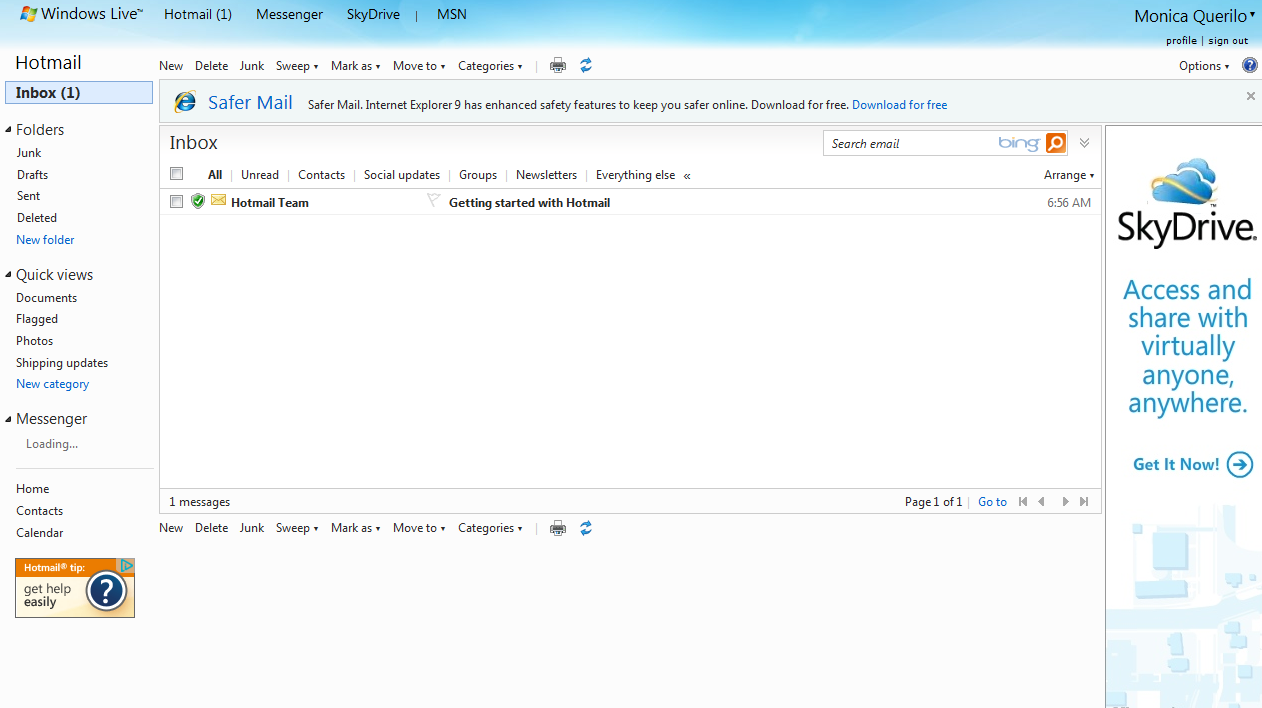
Task: Open Getting started with Hotmail message
Action: pos(529,202)
